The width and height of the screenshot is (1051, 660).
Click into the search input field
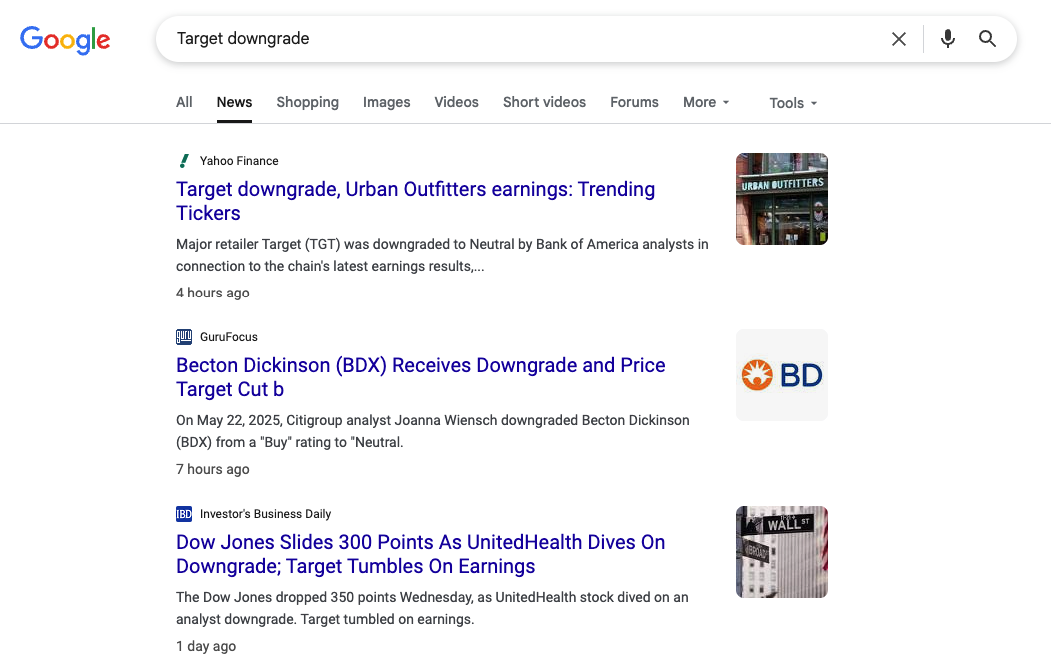(520, 39)
